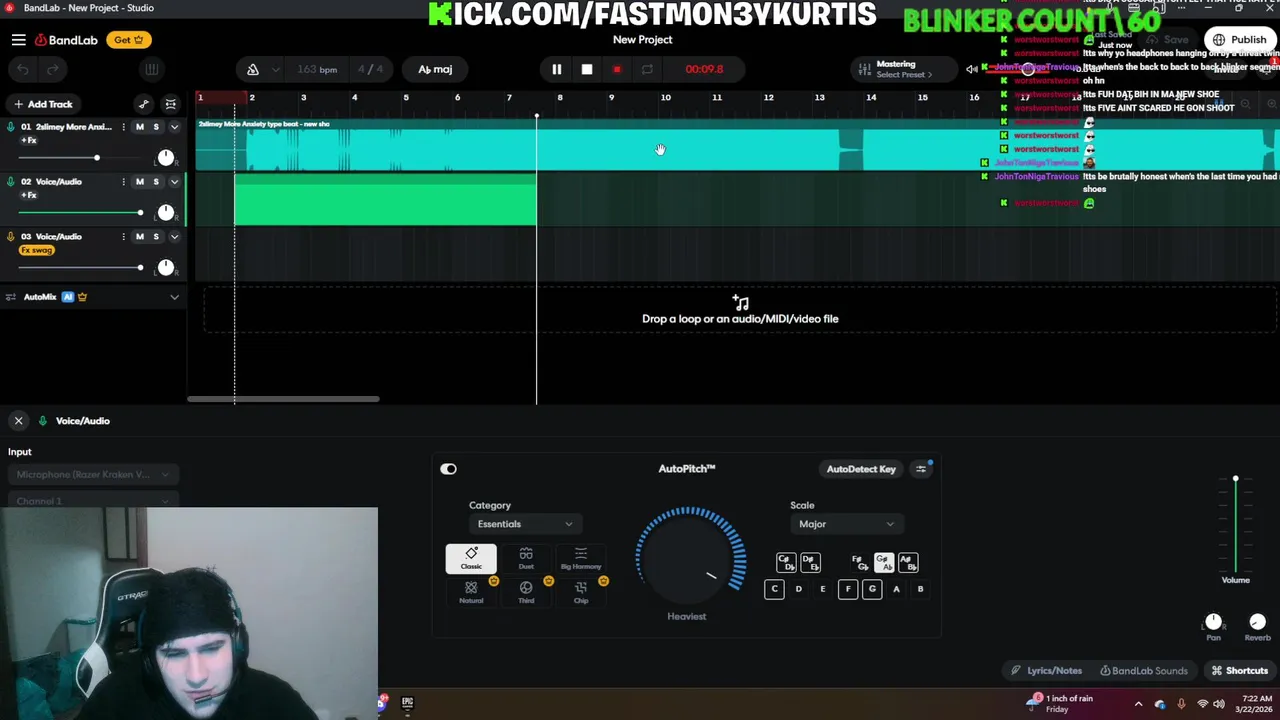Open the Scale Major dropdown
The width and height of the screenshot is (1280, 720).
click(846, 524)
